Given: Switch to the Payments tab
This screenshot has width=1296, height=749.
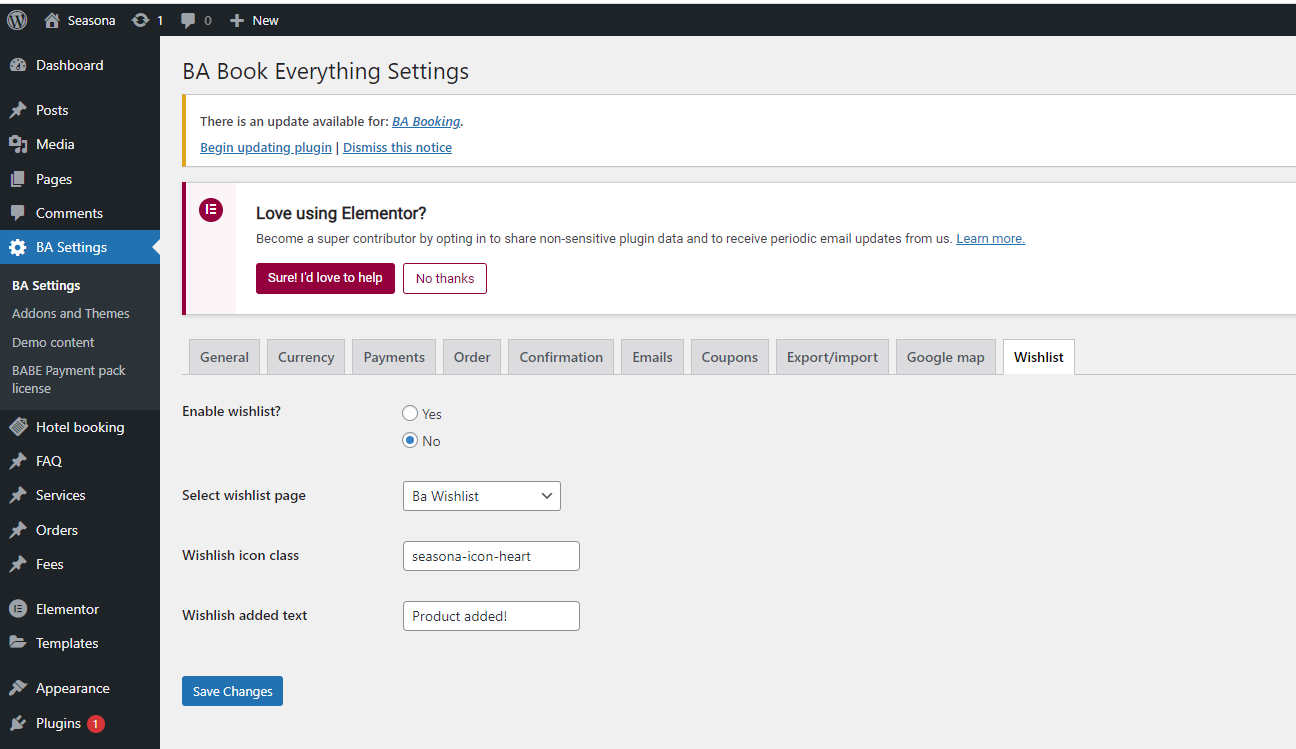Looking at the screenshot, I should [393, 357].
